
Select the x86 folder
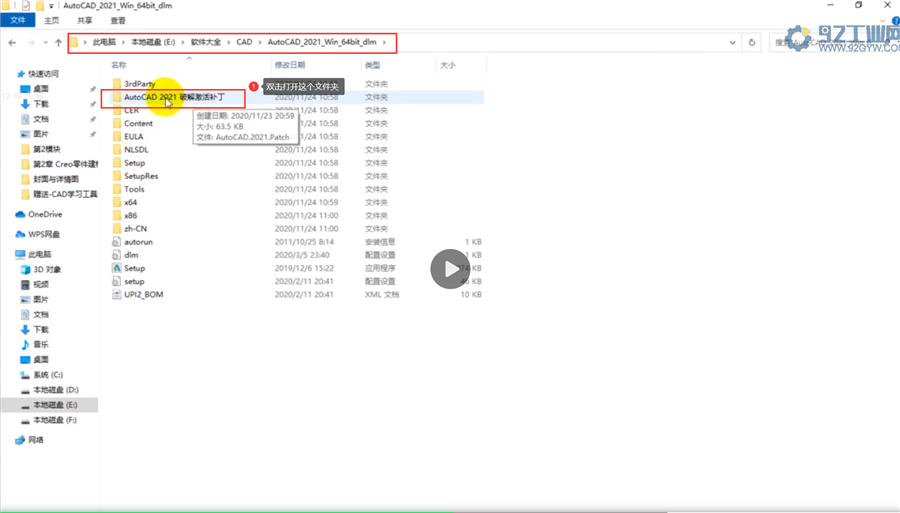coord(130,216)
